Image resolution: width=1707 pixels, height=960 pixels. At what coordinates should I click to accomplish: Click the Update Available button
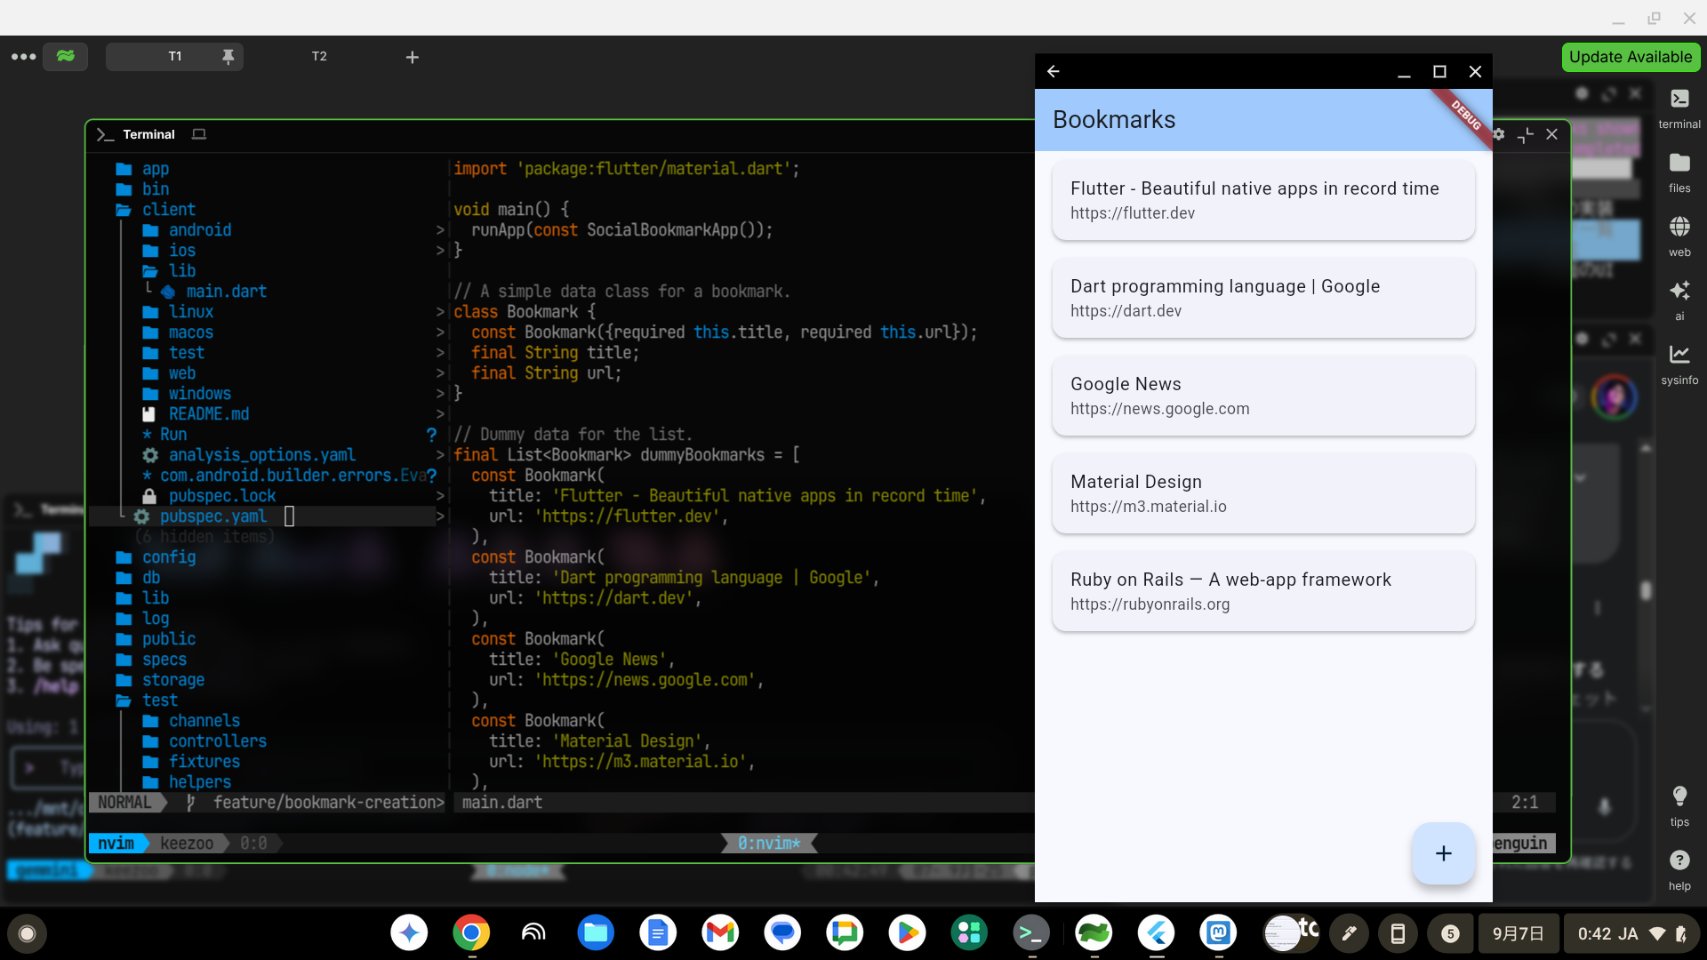click(1630, 57)
